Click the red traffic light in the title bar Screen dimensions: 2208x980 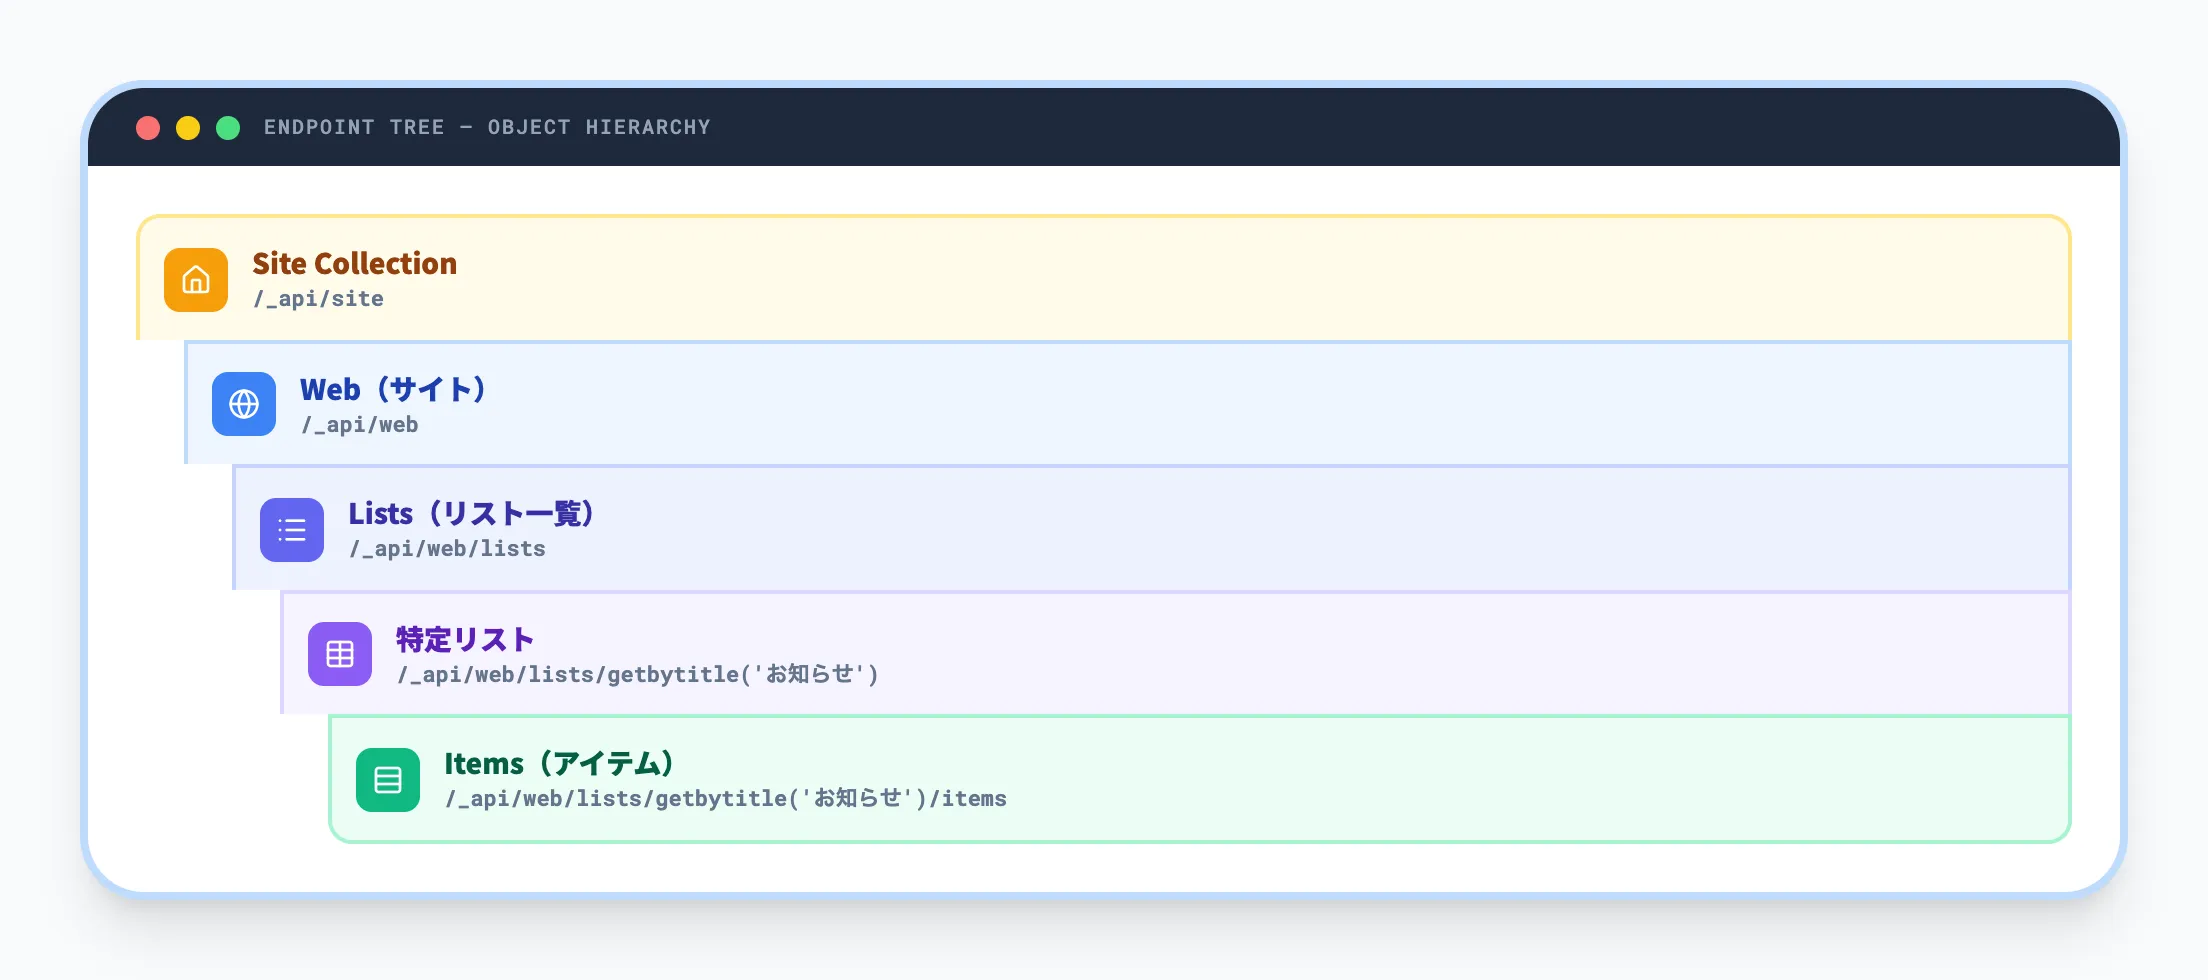(x=148, y=127)
